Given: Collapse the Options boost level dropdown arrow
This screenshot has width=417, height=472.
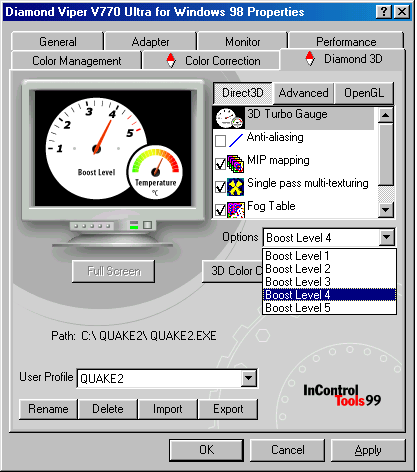Looking at the screenshot, I should coord(387,237).
